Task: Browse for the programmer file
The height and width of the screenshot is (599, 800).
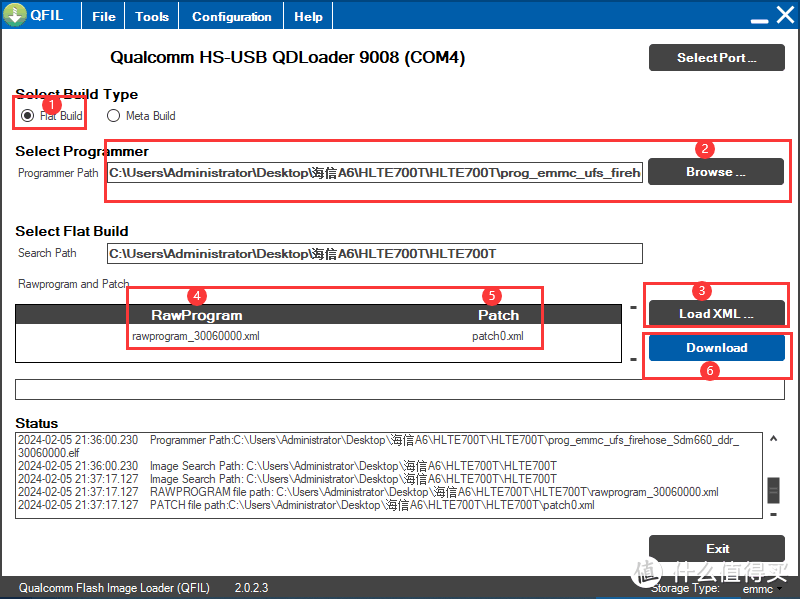Action: [x=715, y=172]
